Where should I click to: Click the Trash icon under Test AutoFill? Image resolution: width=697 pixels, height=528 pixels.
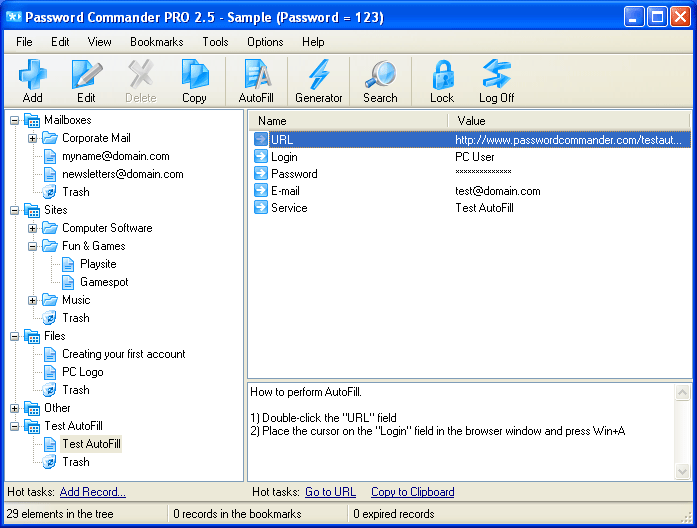coord(49,462)
